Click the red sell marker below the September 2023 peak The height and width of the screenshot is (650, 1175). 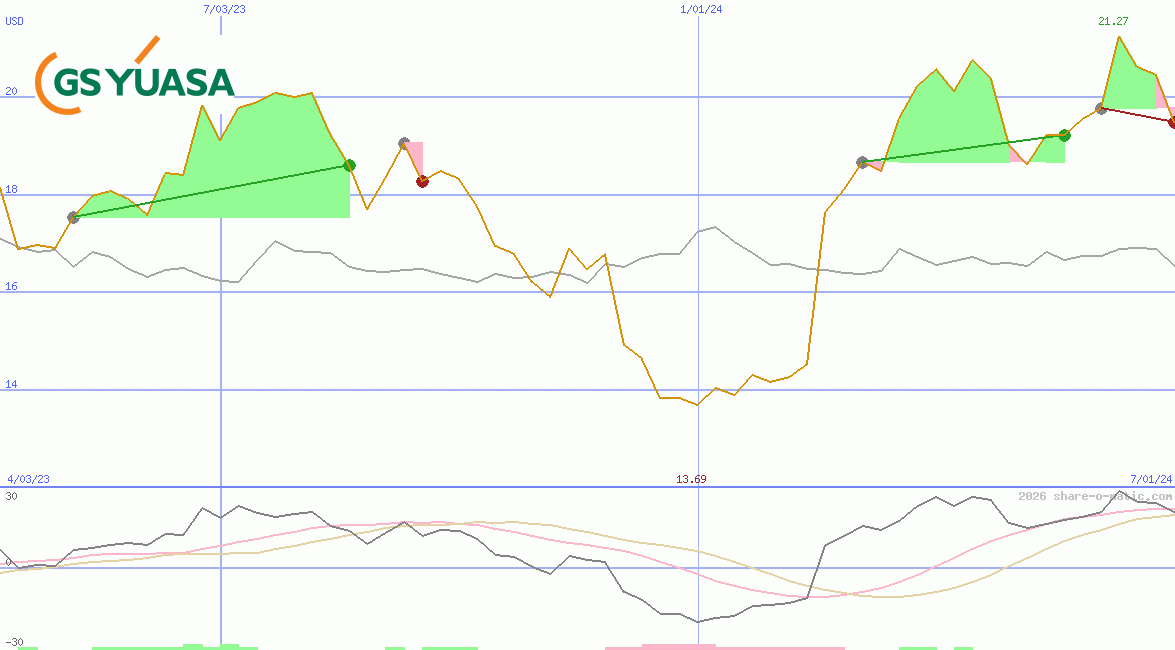point(421,181)
